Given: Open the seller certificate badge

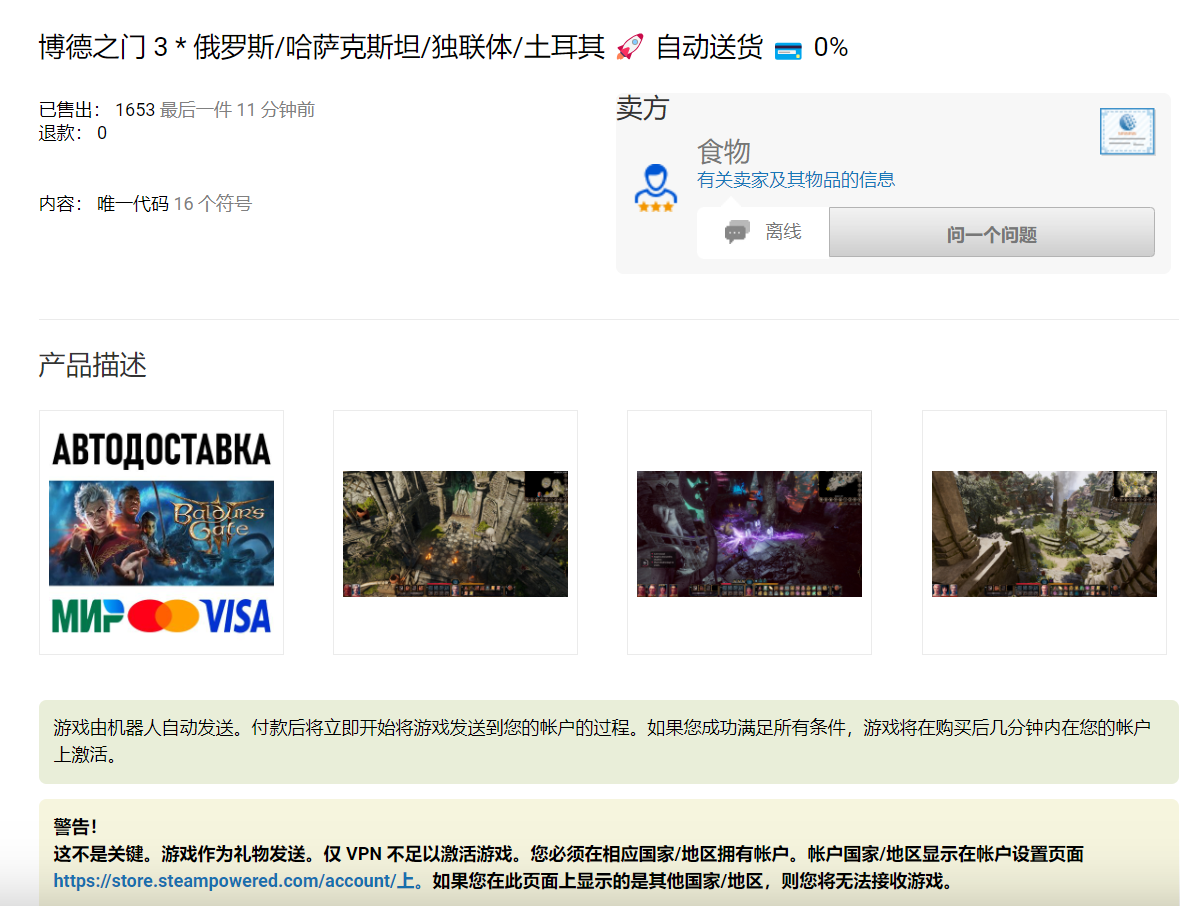Looking at the screenshot, I should point(1126,131).
